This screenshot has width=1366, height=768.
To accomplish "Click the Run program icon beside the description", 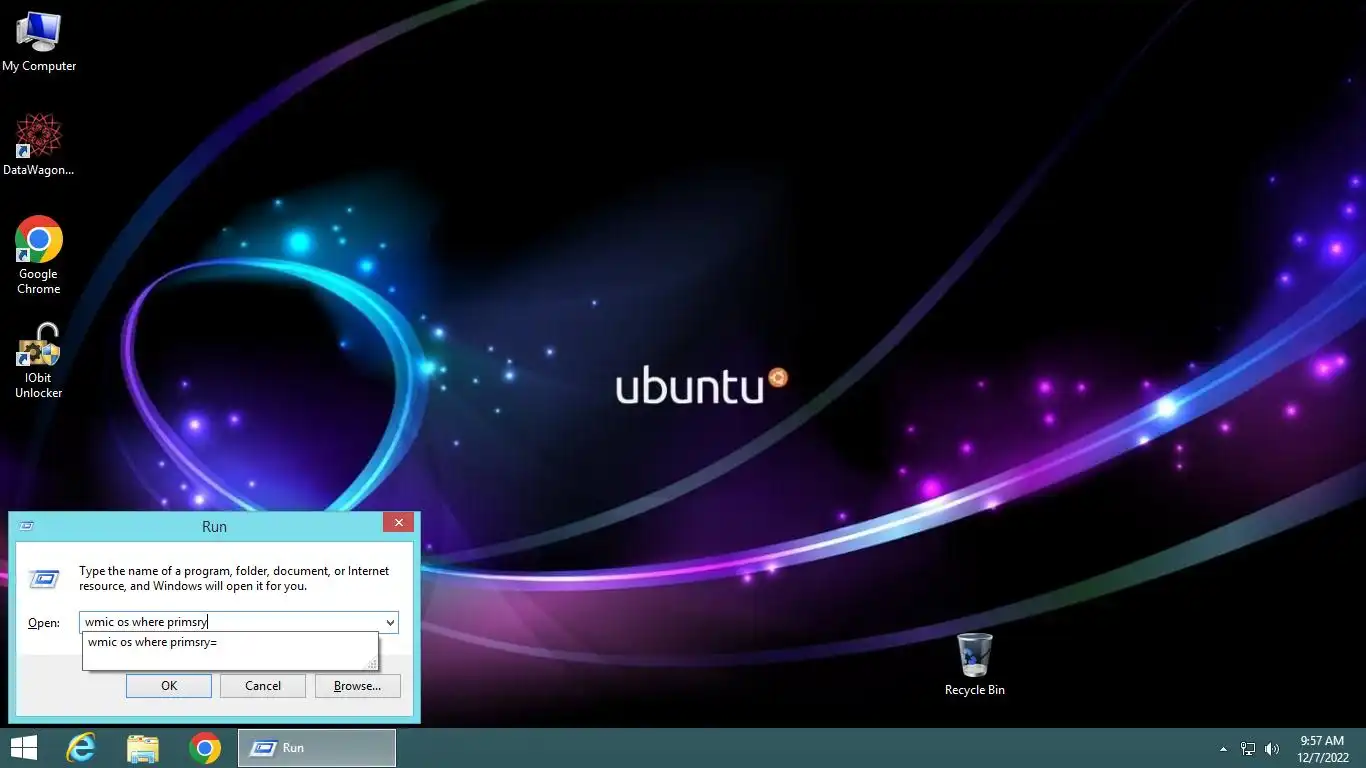I will (44, 579).
